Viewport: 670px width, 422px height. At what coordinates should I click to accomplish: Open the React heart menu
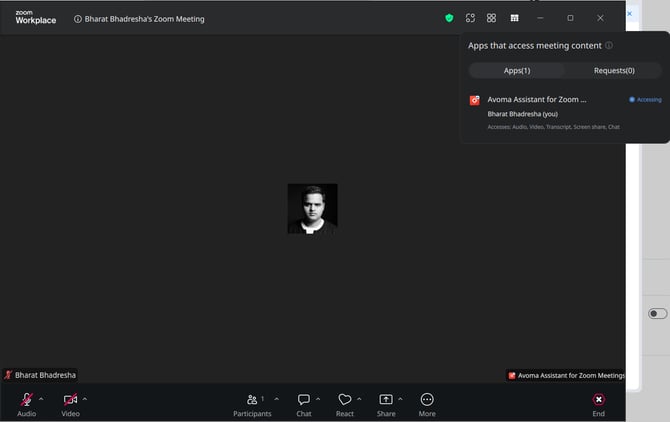(x=344, y=404)
